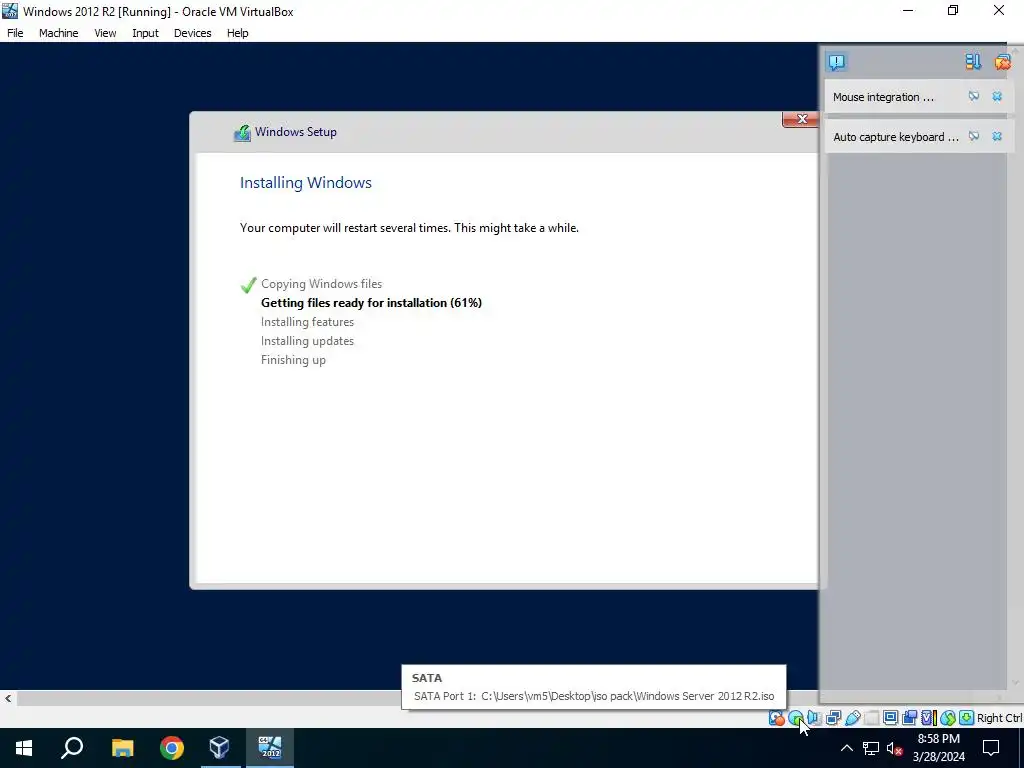Click the muted volume tray icon
The width and height of the screenshot is (1024, 768).
pyautogui.click(x=894, y=748)
